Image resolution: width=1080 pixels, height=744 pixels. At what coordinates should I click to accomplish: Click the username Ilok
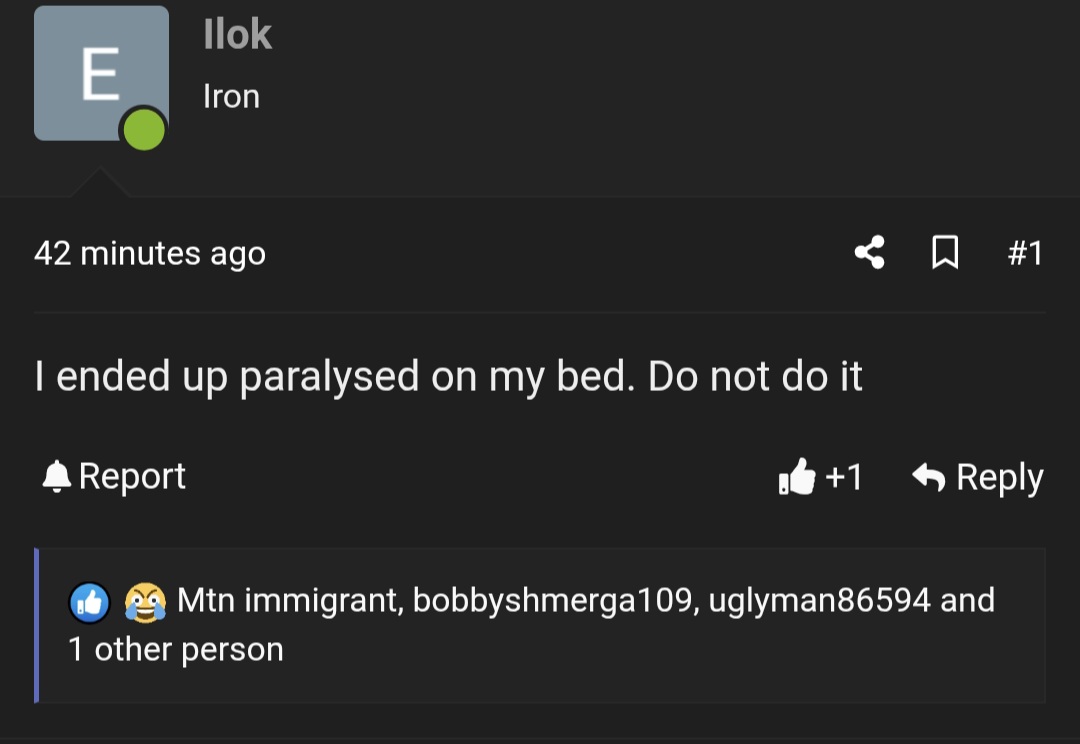click(237, 33)
